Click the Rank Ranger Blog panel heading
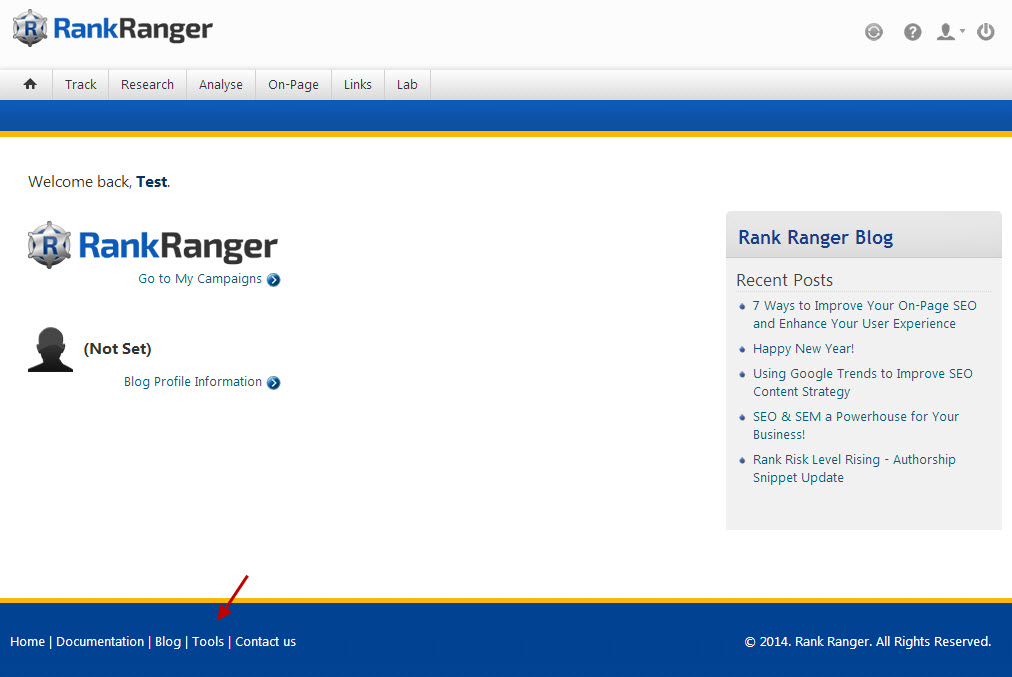1012x677 pixels. tap(815, 237)
